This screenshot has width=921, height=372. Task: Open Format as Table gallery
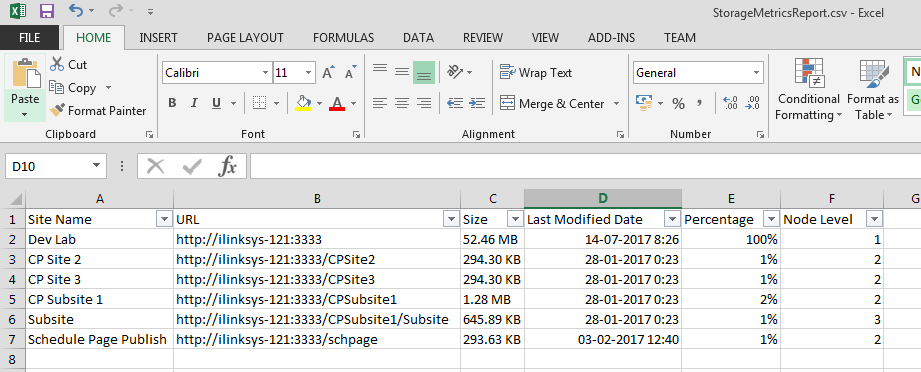pos(873,89)
